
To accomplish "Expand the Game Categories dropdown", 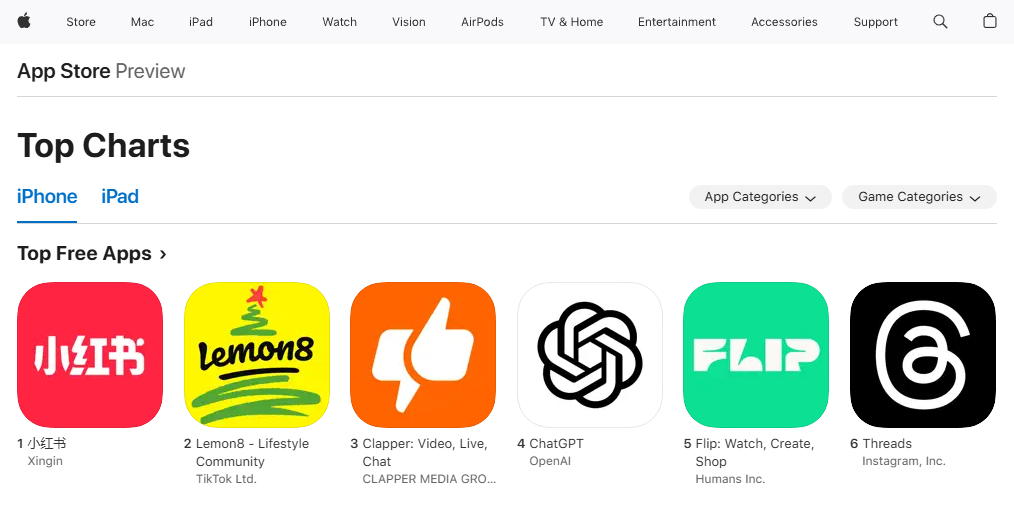I will 919,197.
